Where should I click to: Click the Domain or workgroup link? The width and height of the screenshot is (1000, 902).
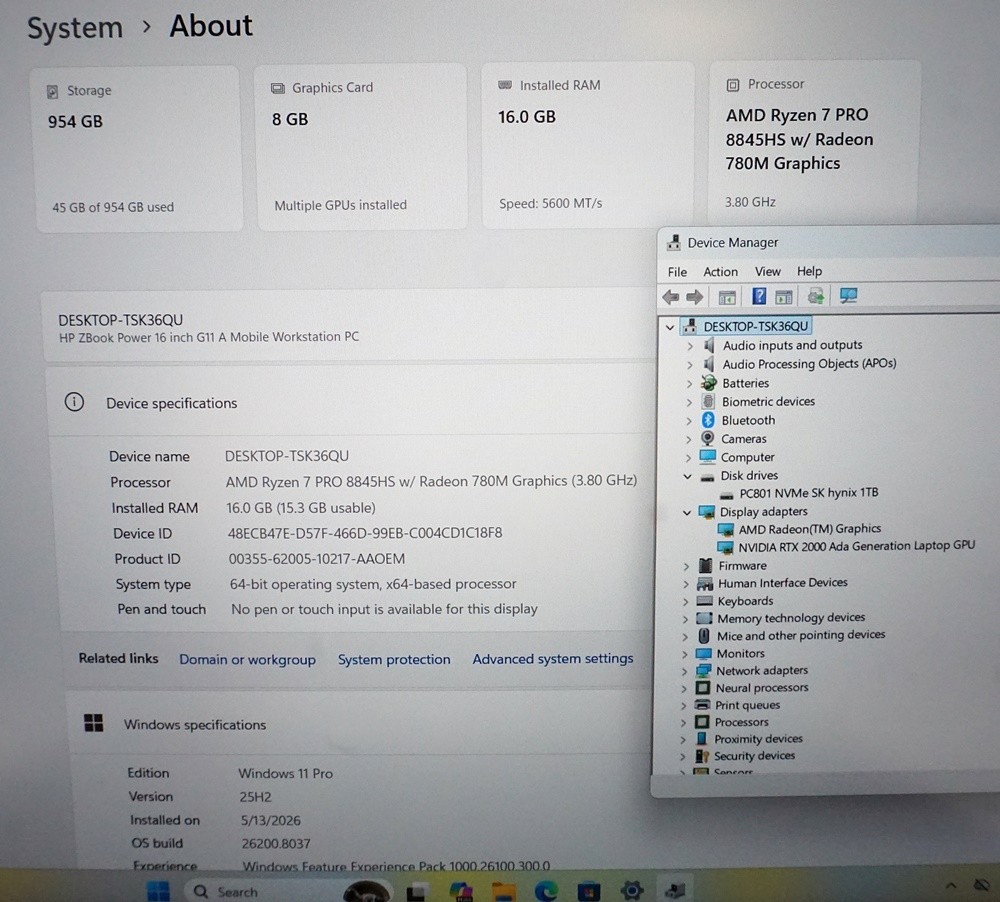pyautogui.click(x=247, y=660)
